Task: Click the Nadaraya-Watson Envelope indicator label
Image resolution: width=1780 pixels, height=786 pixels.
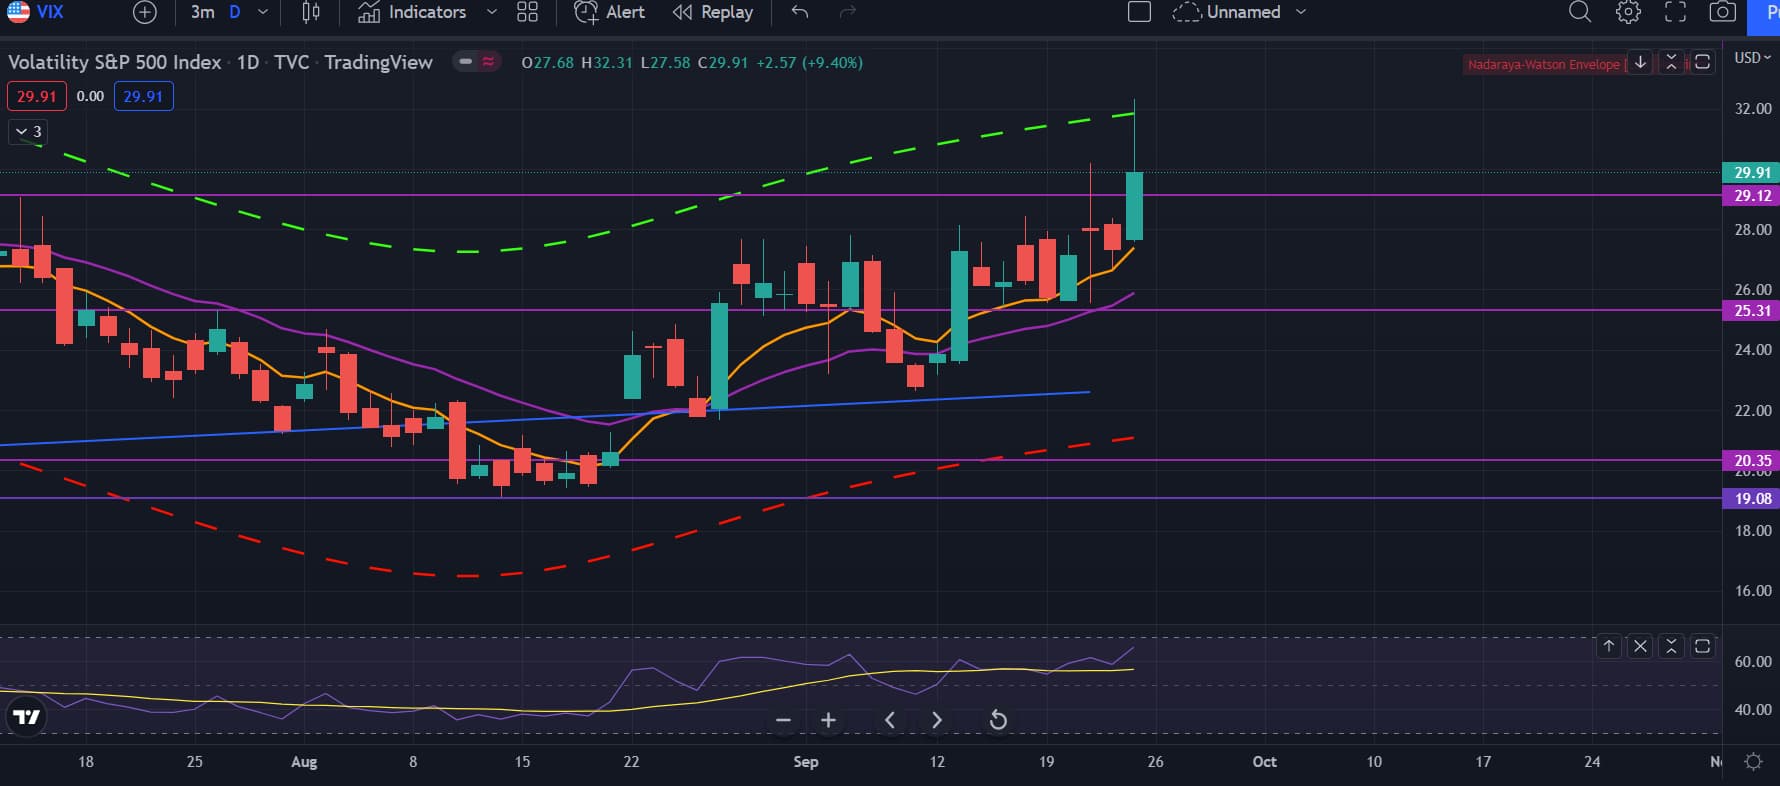Action: point(1544,64)
